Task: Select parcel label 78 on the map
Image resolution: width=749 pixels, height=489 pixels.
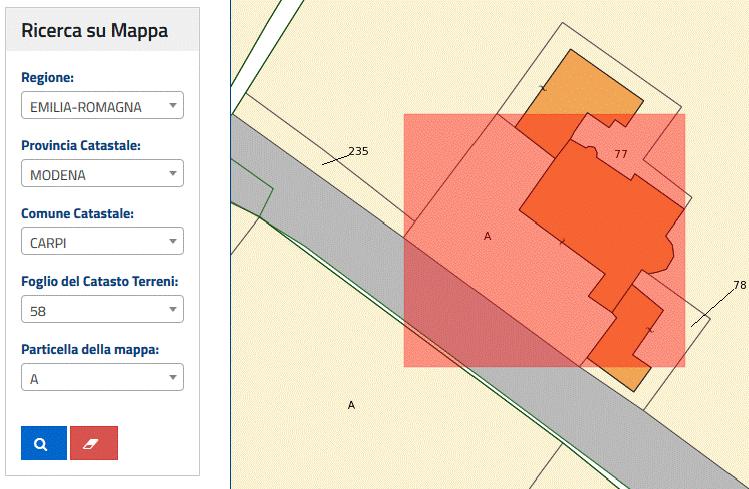Action: 739,285
